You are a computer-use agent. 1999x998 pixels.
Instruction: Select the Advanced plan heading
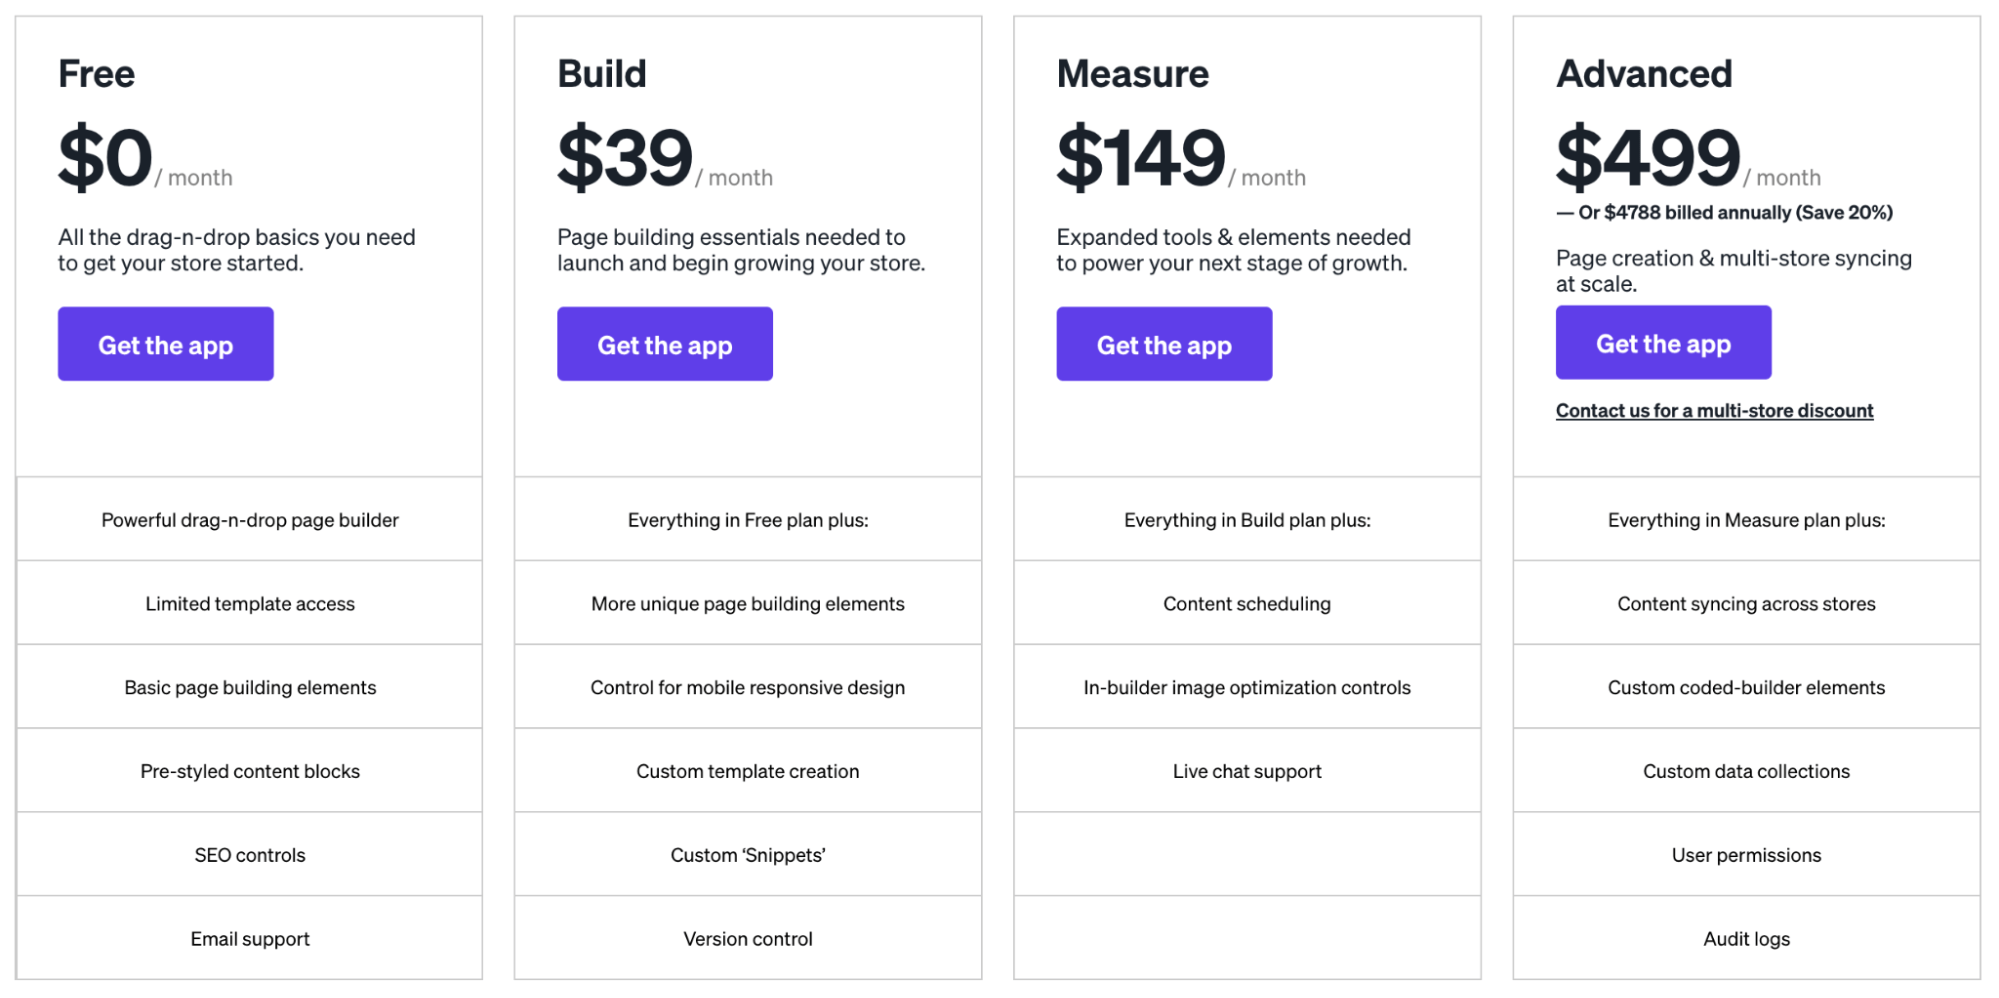point(1644,74)
